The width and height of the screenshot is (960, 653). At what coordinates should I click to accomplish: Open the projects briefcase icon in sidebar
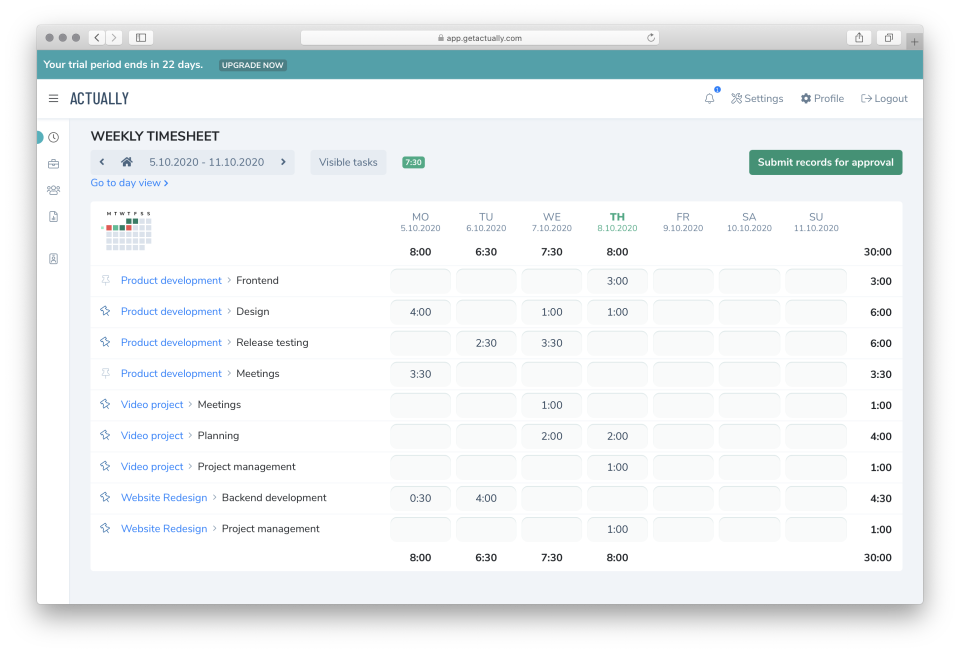tap(54, 163)
